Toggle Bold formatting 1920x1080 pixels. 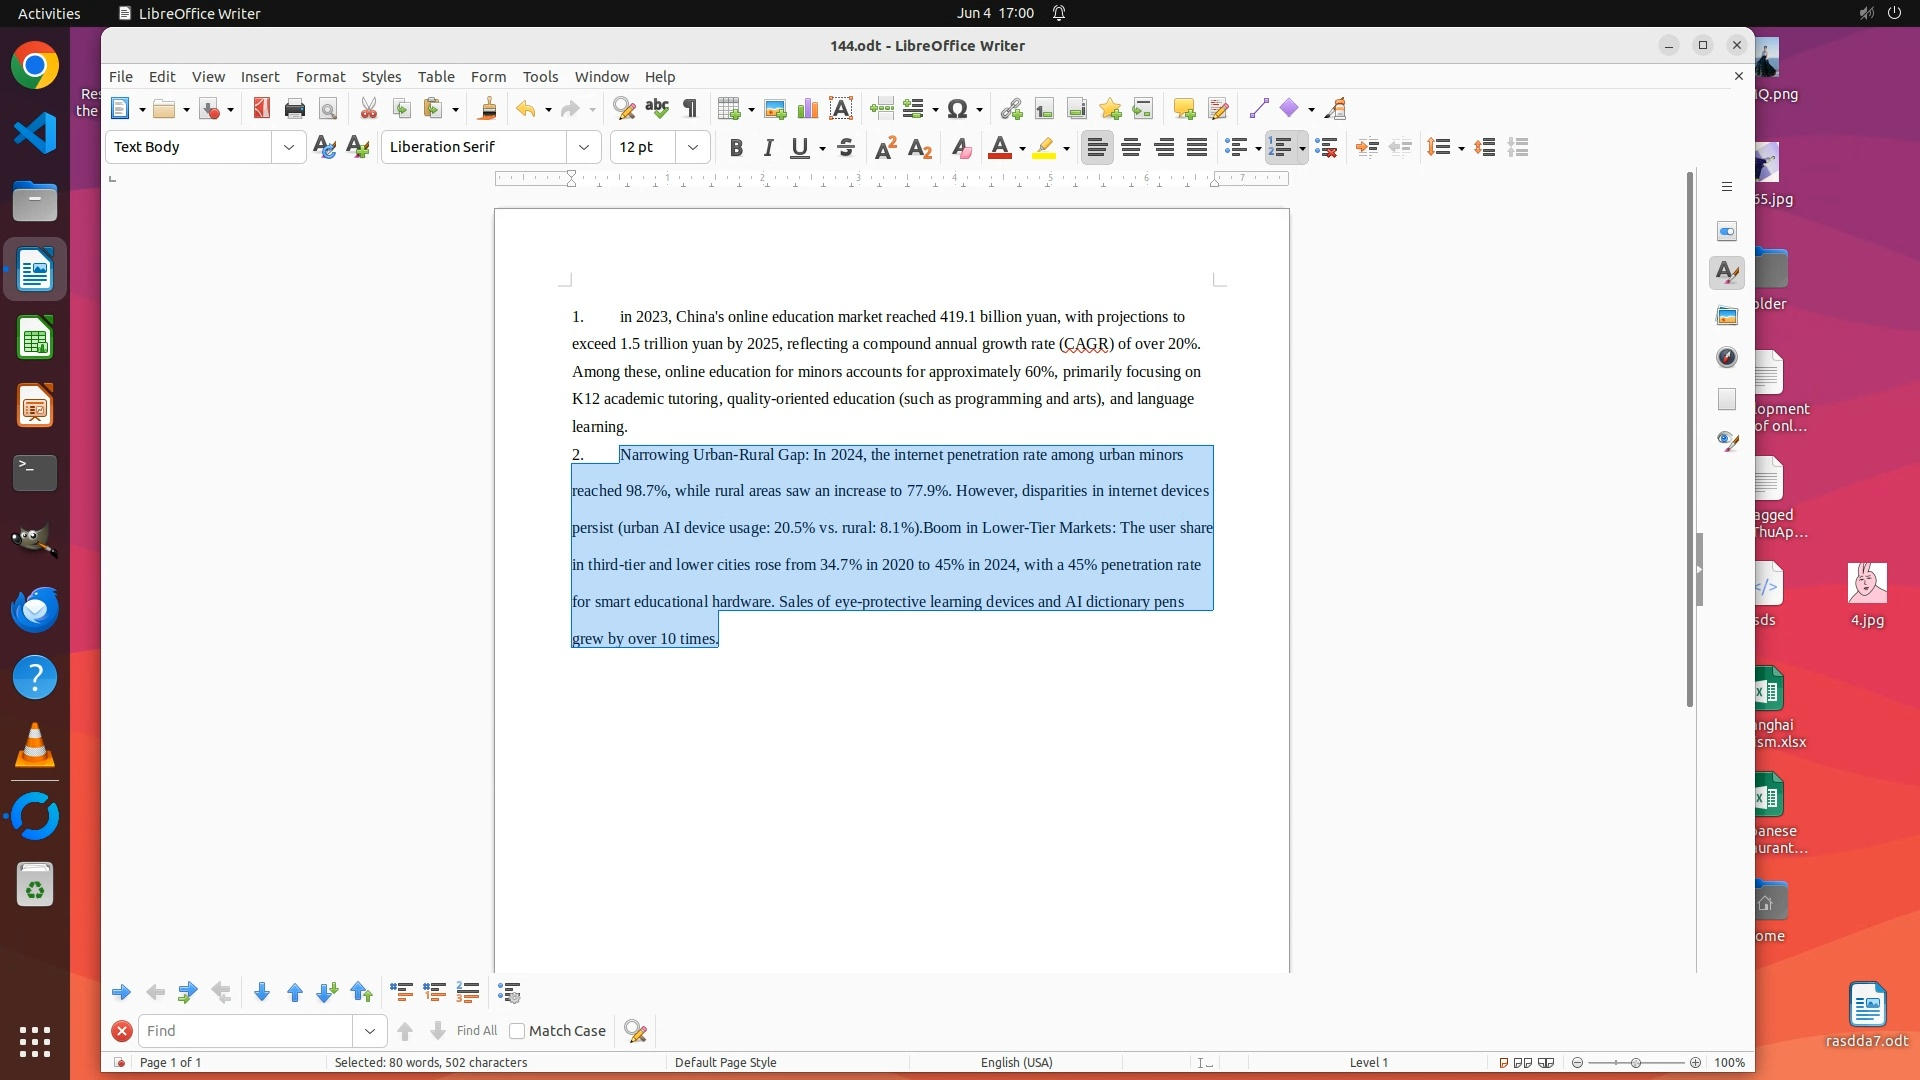pos(736,147)
